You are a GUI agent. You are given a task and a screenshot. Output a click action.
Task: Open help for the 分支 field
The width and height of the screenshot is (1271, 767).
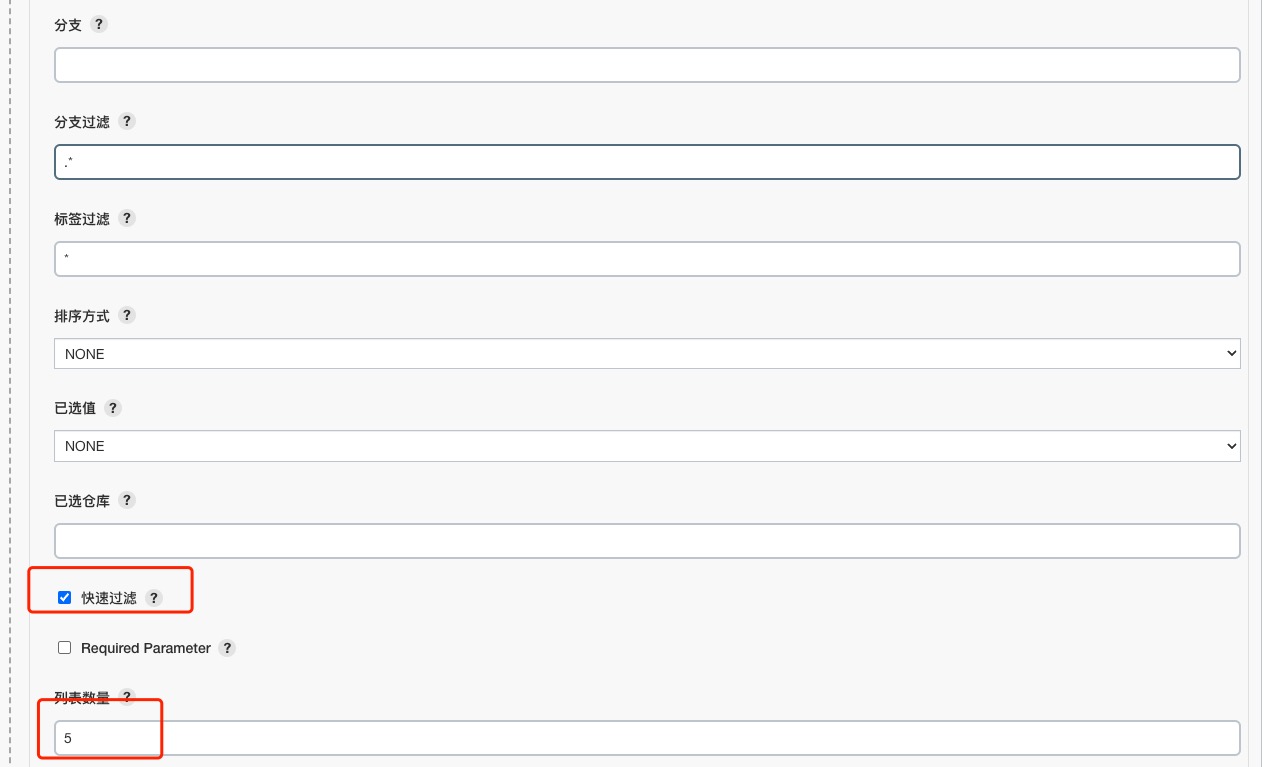[98, 25]
